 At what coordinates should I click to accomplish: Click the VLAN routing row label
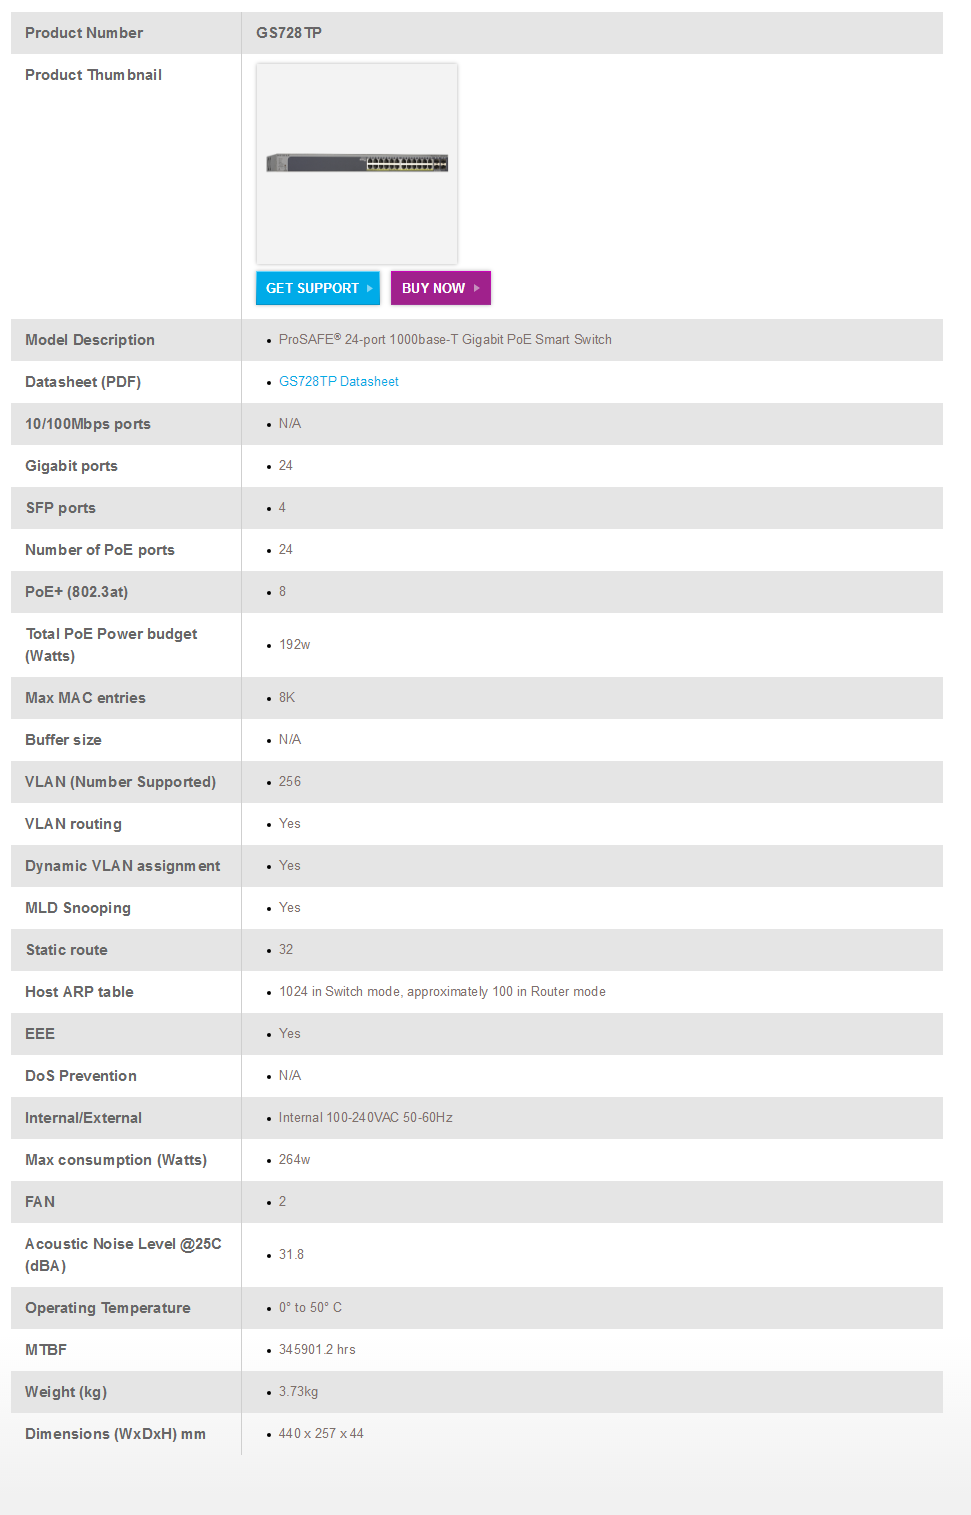(x=73, y=824)
